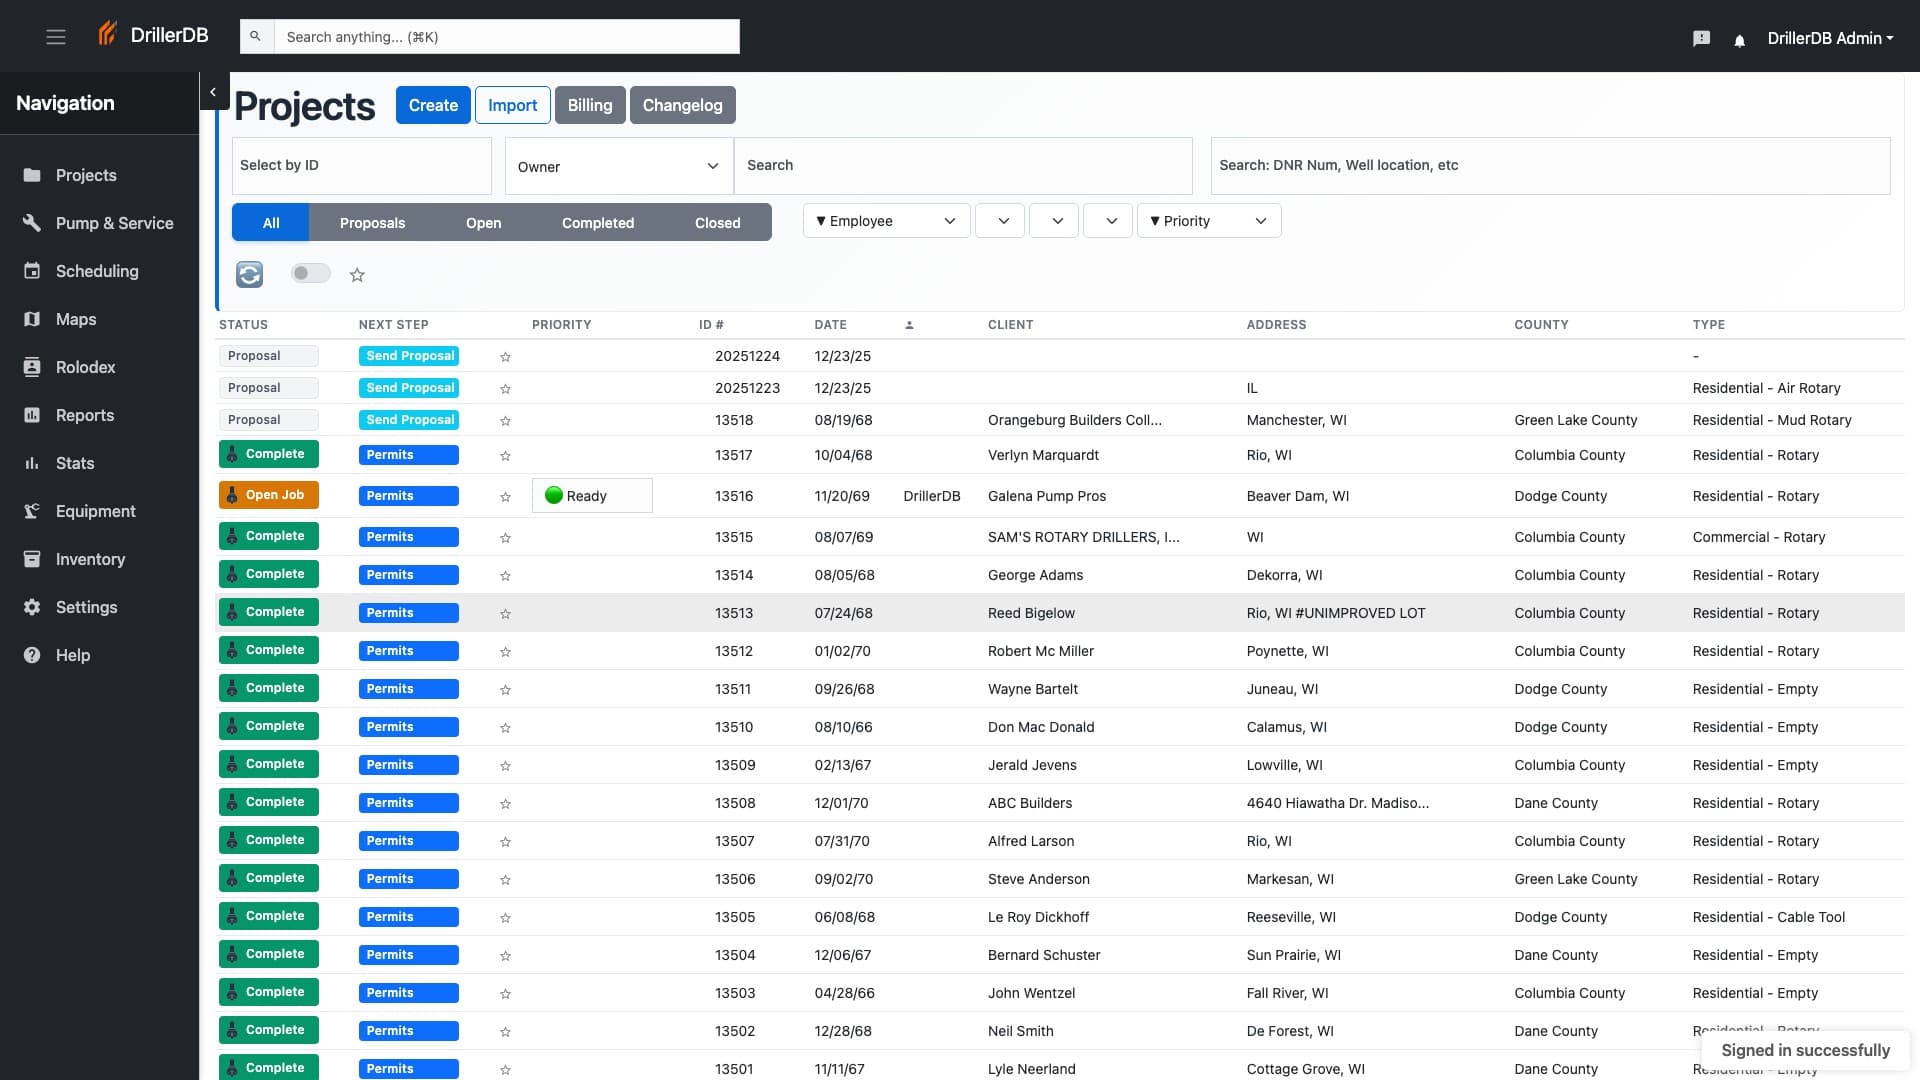This screenshot has height=1080, width=1920.
Task: Click the Permits step for project 13517
Action: (x=408, y=455)
